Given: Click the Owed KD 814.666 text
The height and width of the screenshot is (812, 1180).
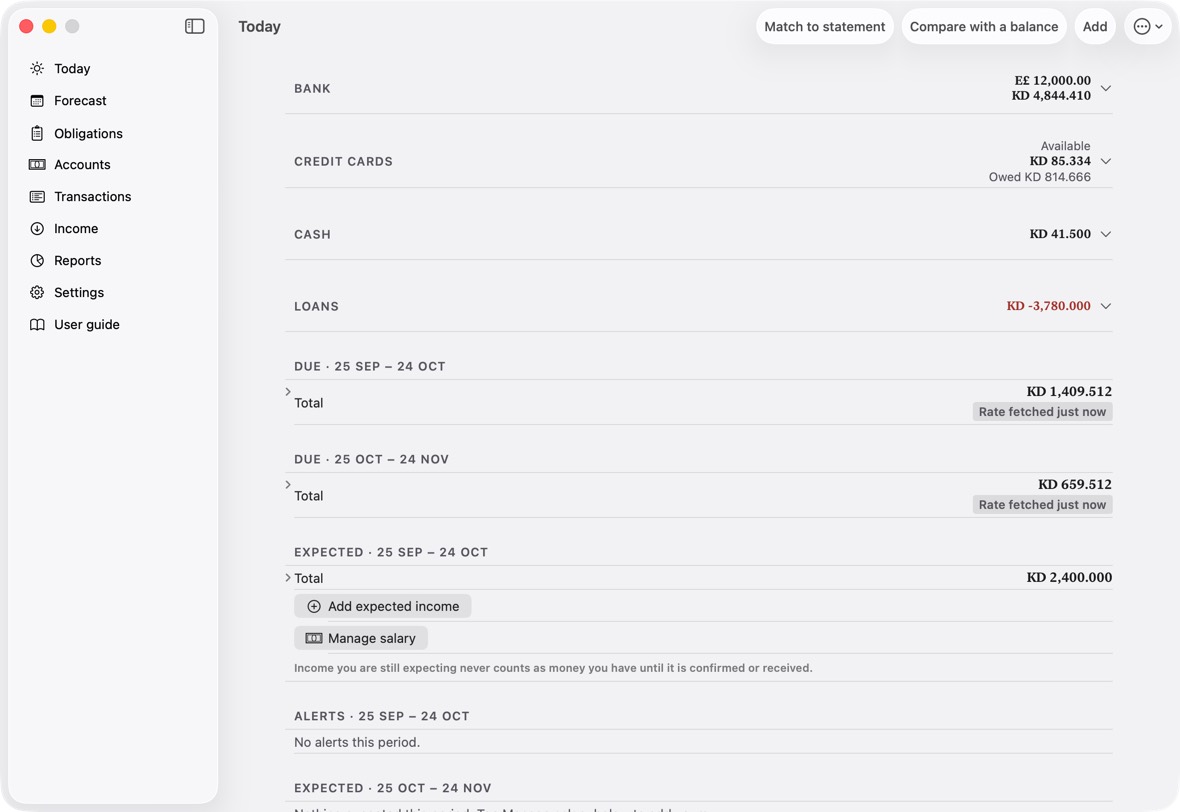Looking at the screenshot, I should [x=1039, y=177].
